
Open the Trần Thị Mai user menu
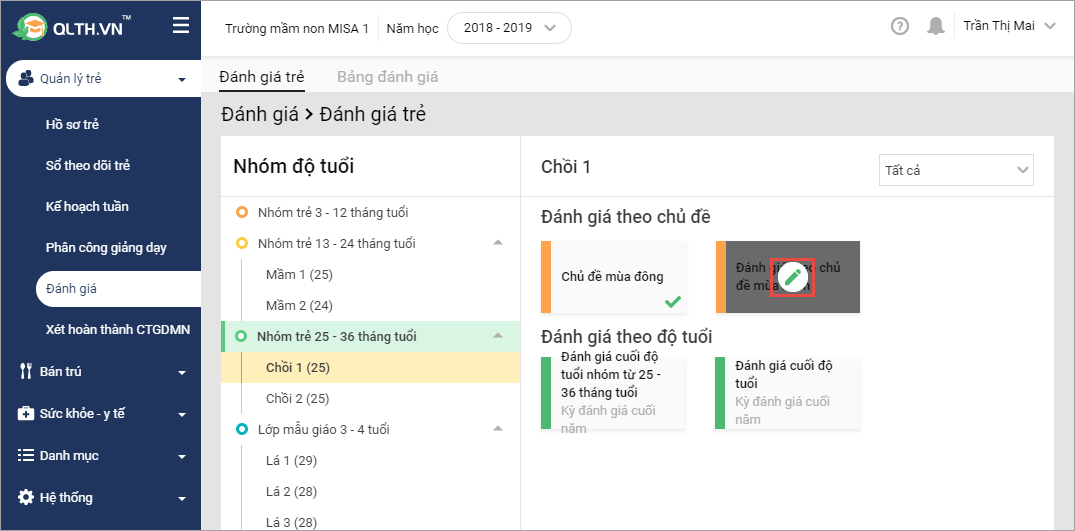pos(1009,27)
